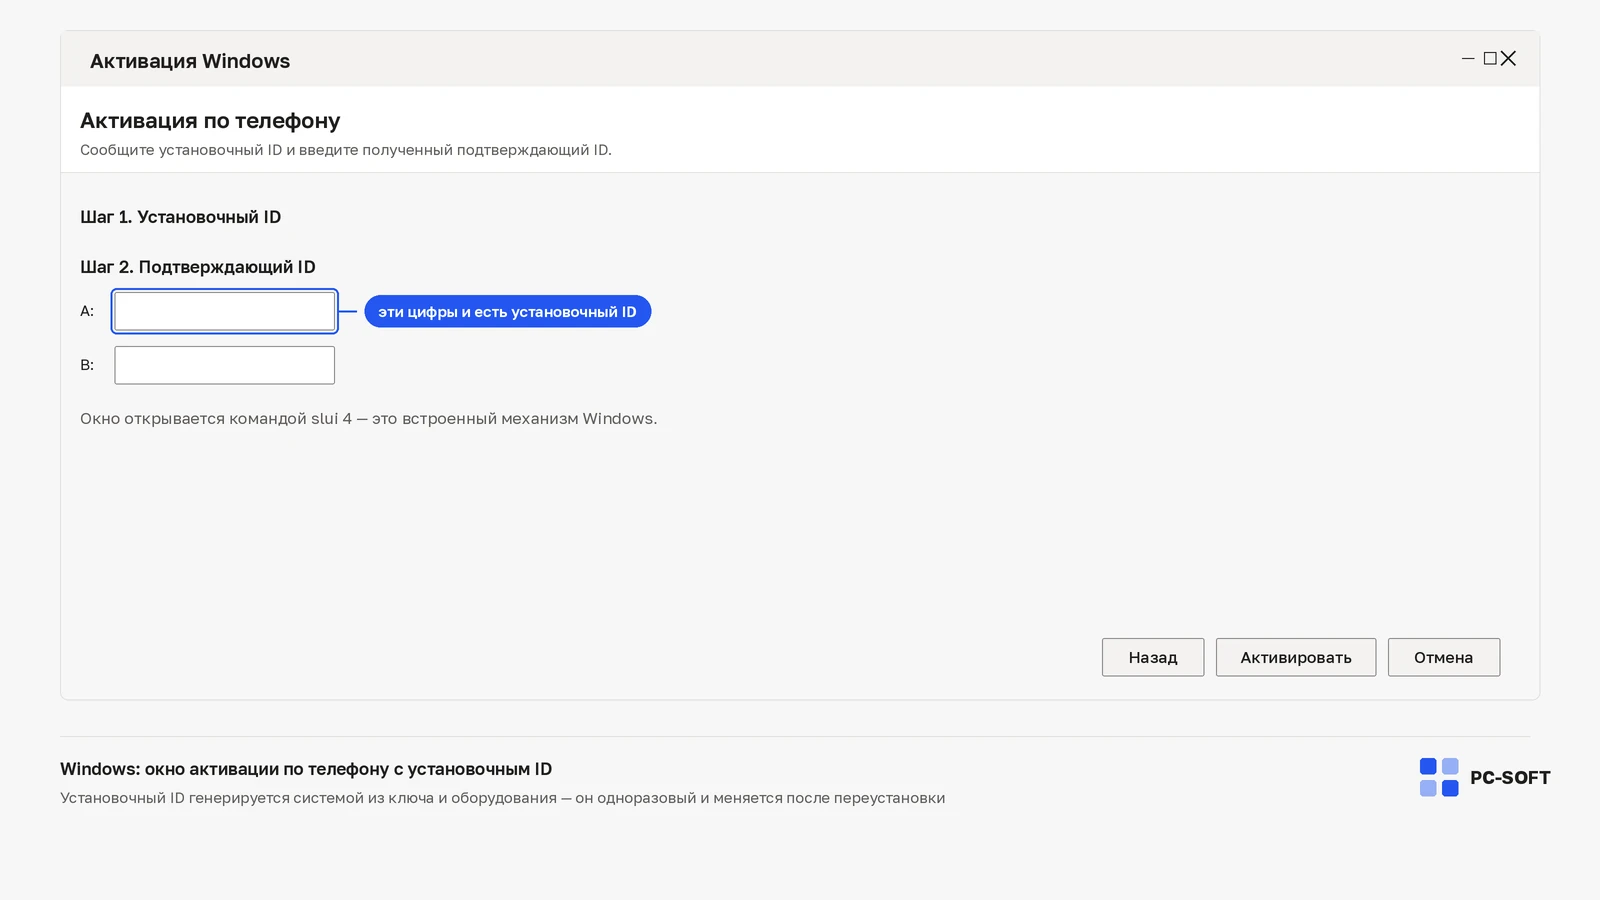Click the 'Шаг 1. Установочный ID' heading
The height and width of the screenshot is (900, 1600).
pyautogui.click(x=180, y=217)
